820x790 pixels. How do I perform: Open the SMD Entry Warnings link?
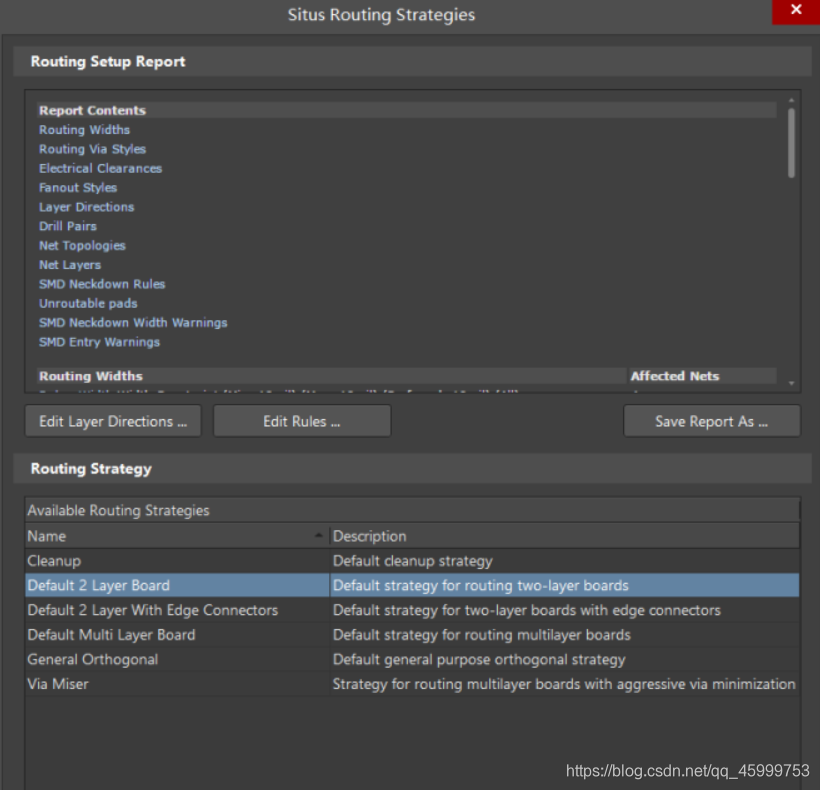99,342
